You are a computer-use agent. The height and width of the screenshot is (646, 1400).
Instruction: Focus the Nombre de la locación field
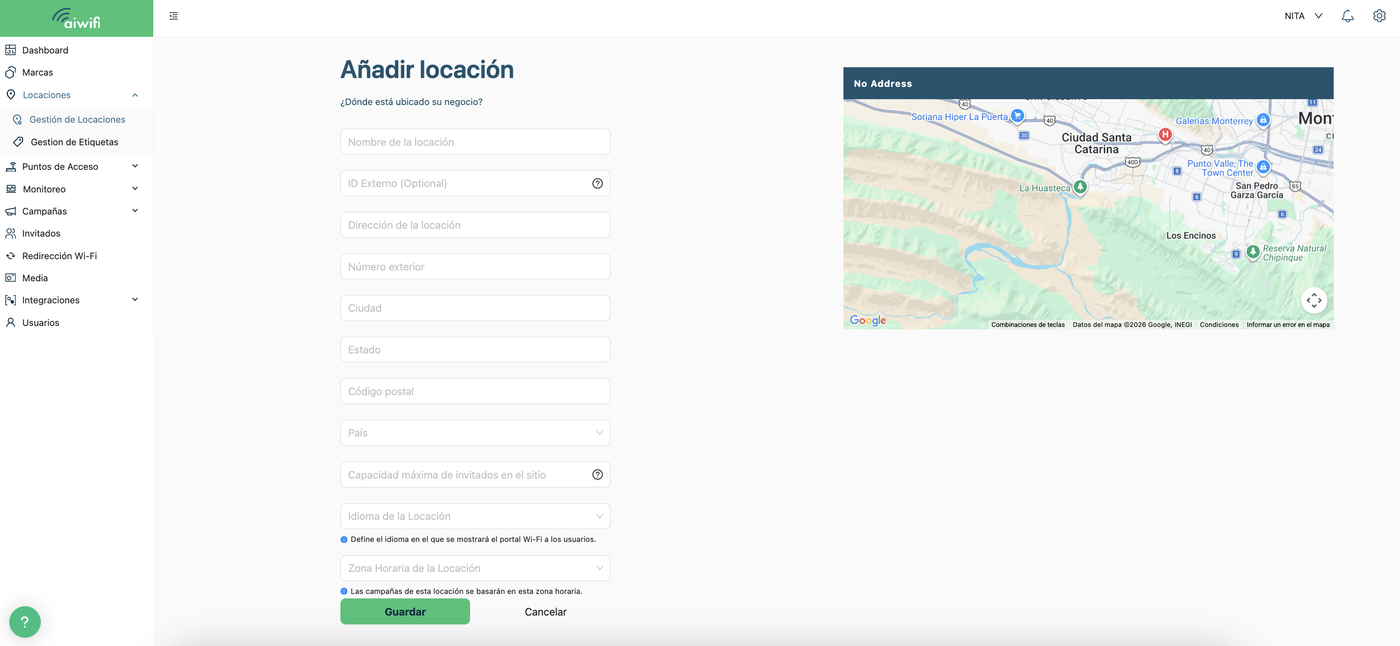click(475, 142)
